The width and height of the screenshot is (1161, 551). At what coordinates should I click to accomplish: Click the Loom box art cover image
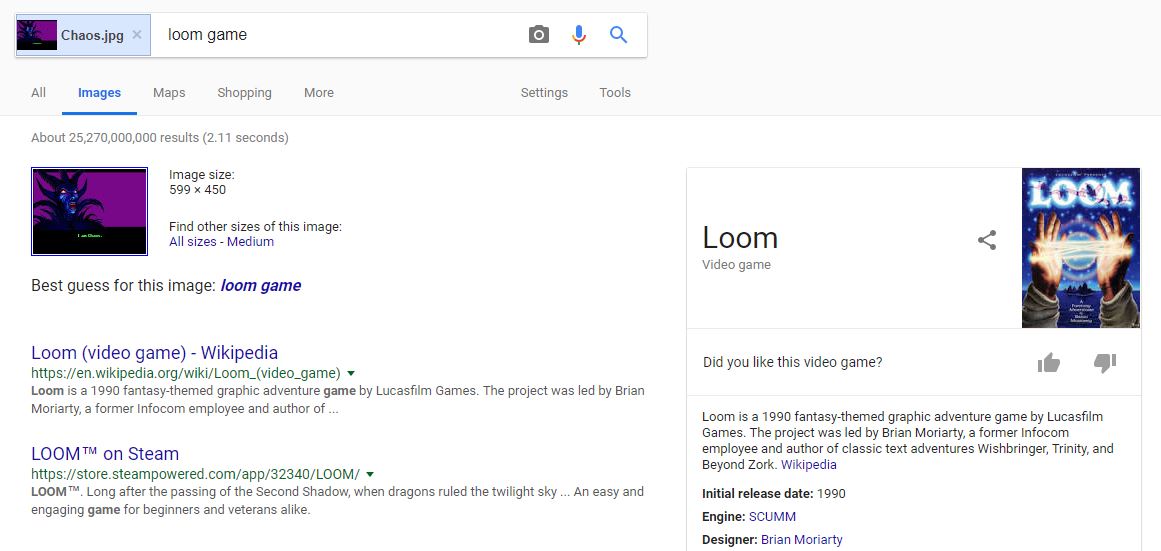[x=1081, y=248]
